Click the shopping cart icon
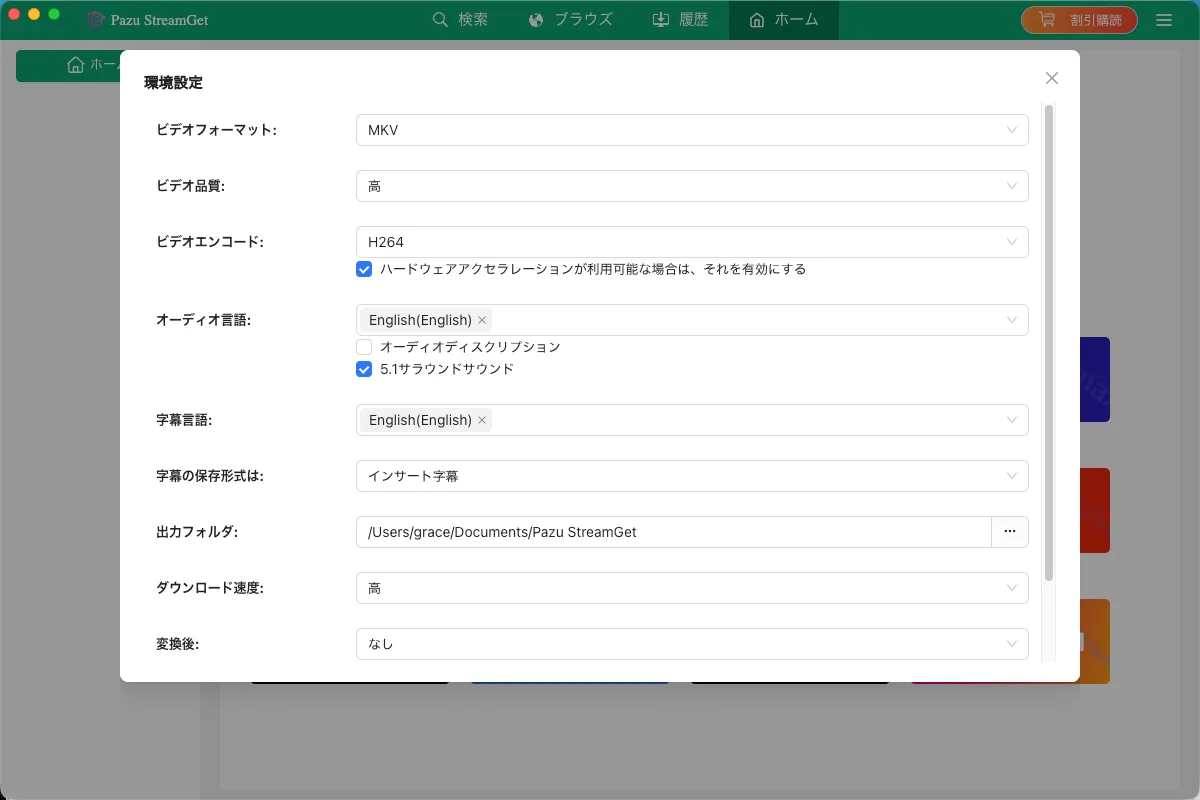This screenshot has width=1200, height=800. [x=1047, y=19]
